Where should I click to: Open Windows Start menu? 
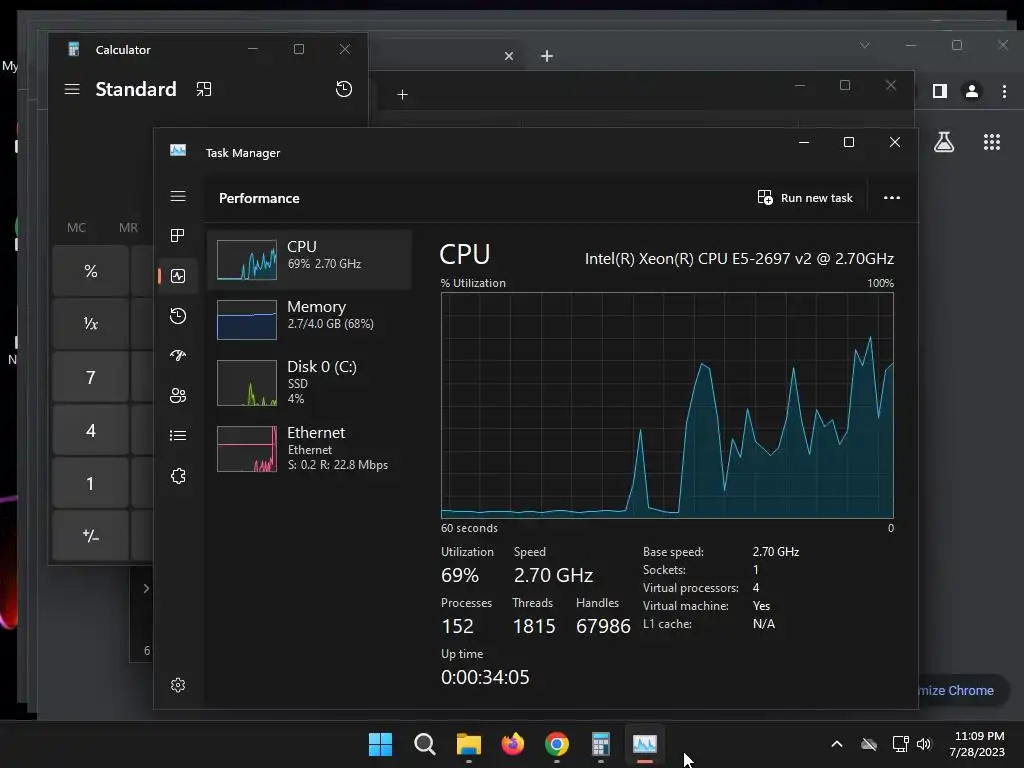(380, 744)
